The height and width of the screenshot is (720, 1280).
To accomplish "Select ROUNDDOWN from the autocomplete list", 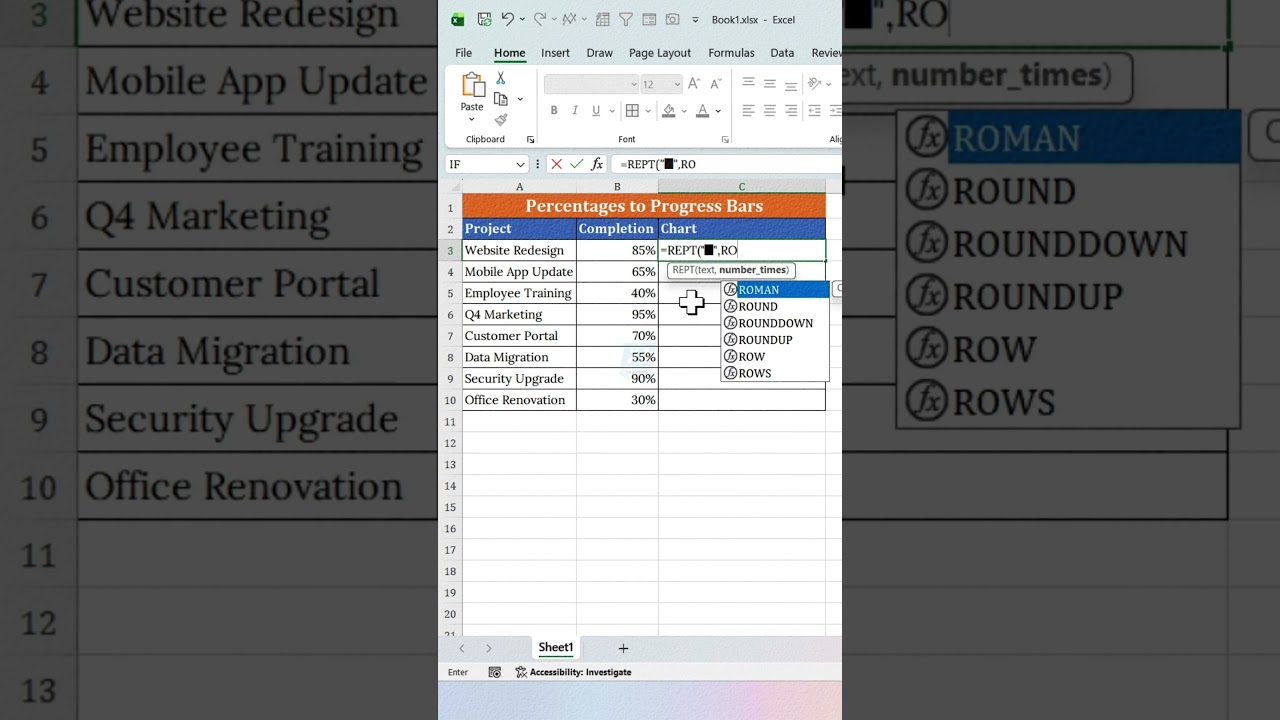I will (x=775, y=323).
